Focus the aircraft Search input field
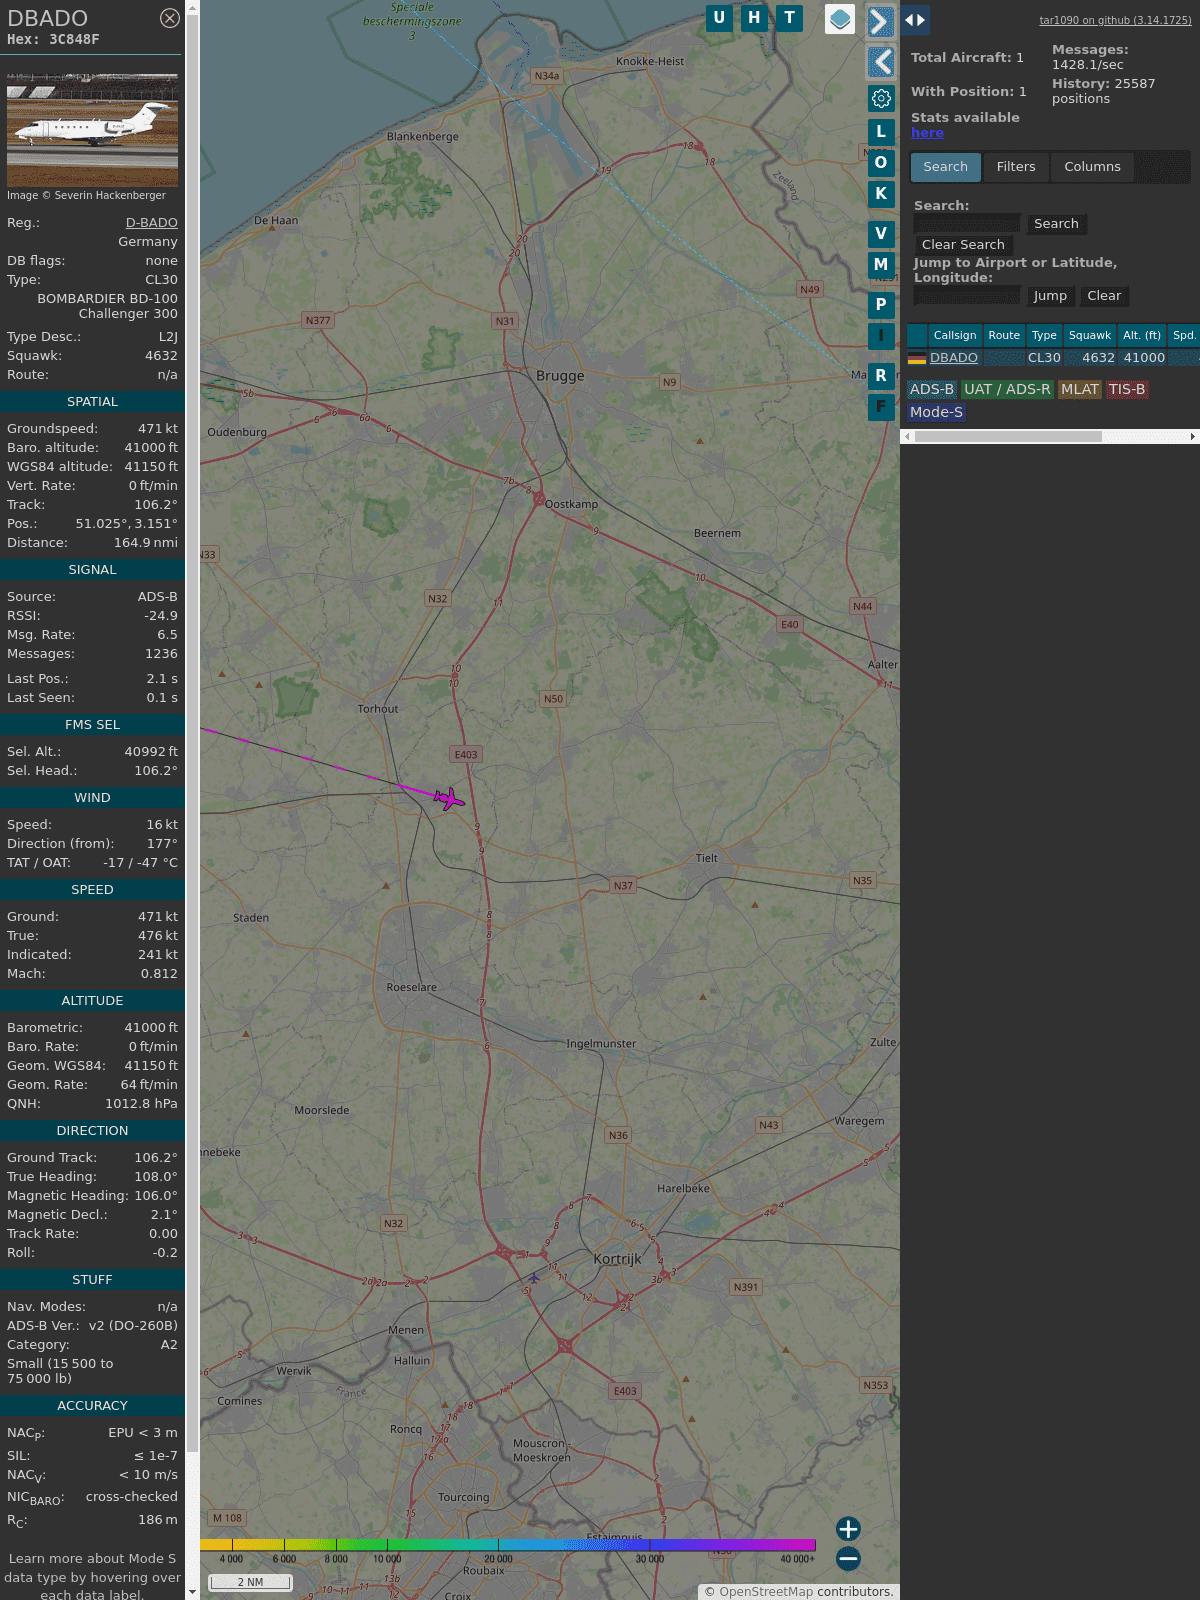The height and width of the screenshot is (1600, 1200). [967, 224]
